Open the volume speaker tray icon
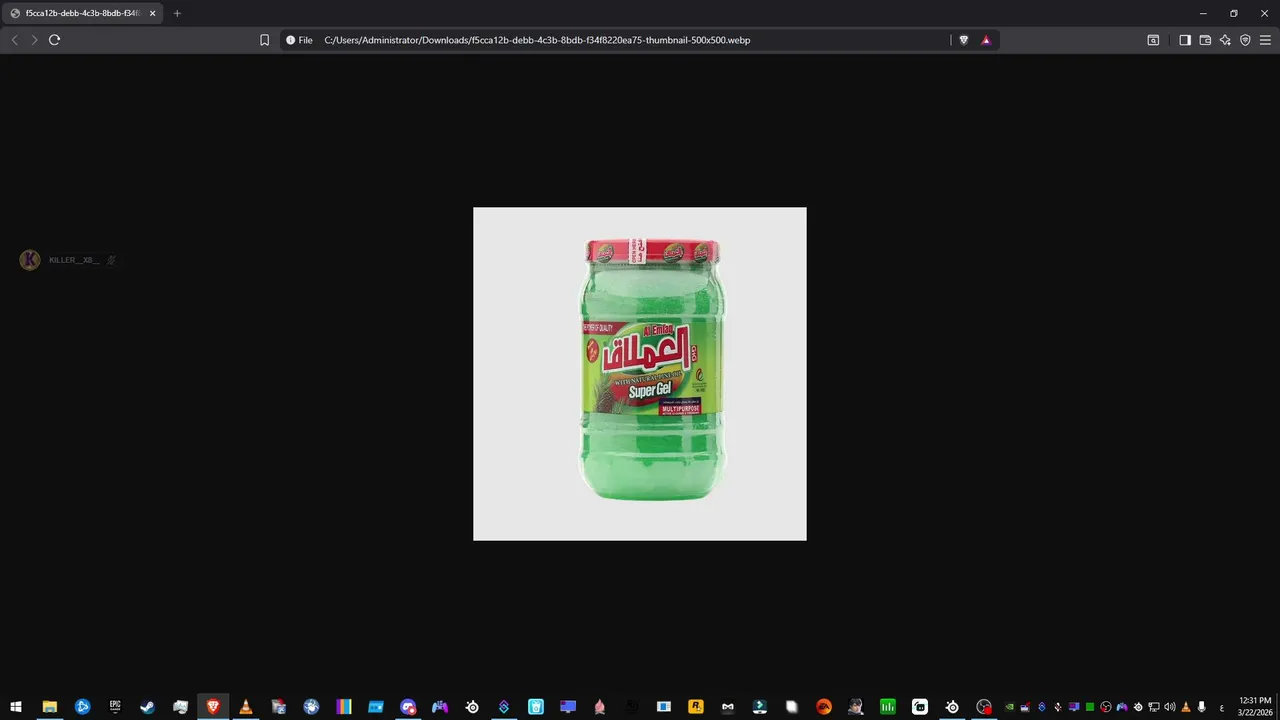 pyautogui.click(x=1170, y=707)
